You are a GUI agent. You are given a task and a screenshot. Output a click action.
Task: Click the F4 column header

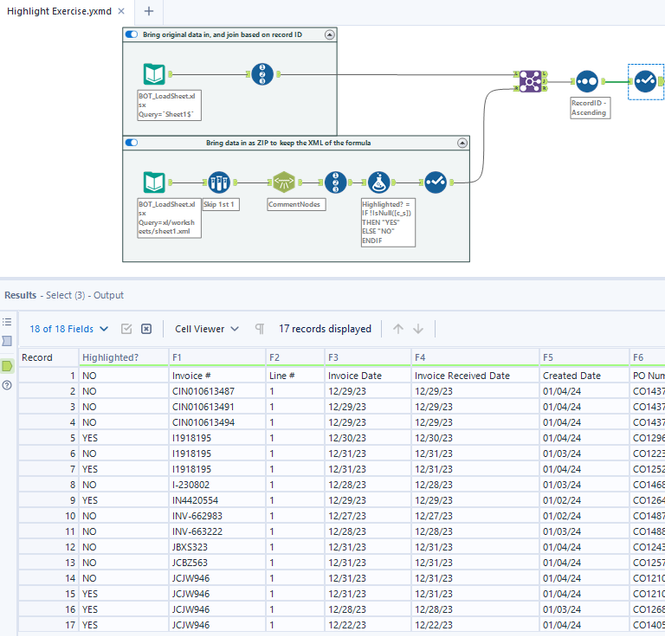tap(475, 357)
